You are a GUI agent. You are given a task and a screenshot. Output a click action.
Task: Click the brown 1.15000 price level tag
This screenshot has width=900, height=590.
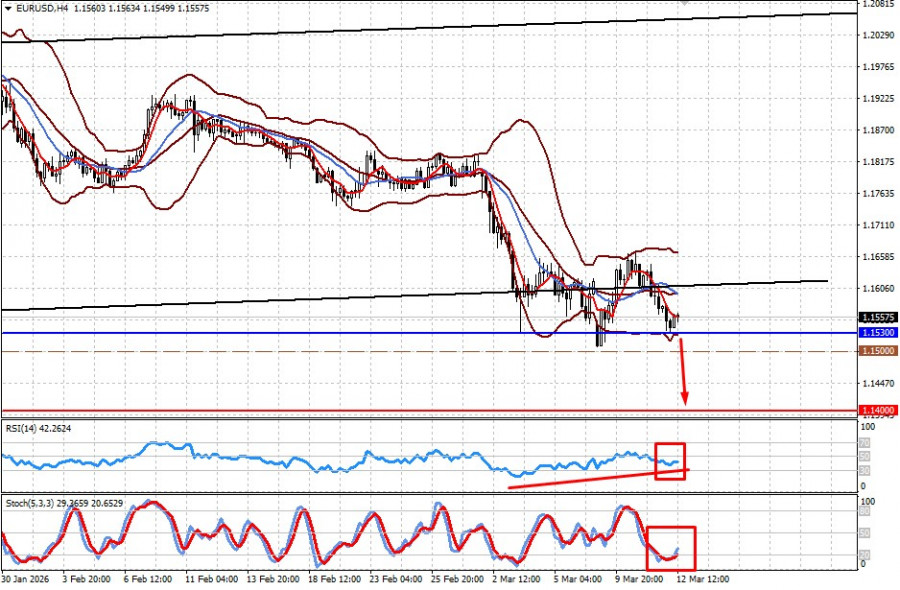pos(878,351)
